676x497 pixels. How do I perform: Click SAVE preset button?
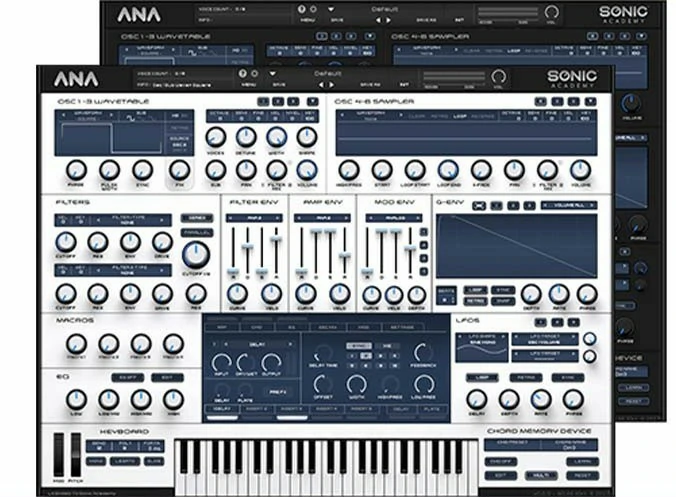tap(279, 85)
